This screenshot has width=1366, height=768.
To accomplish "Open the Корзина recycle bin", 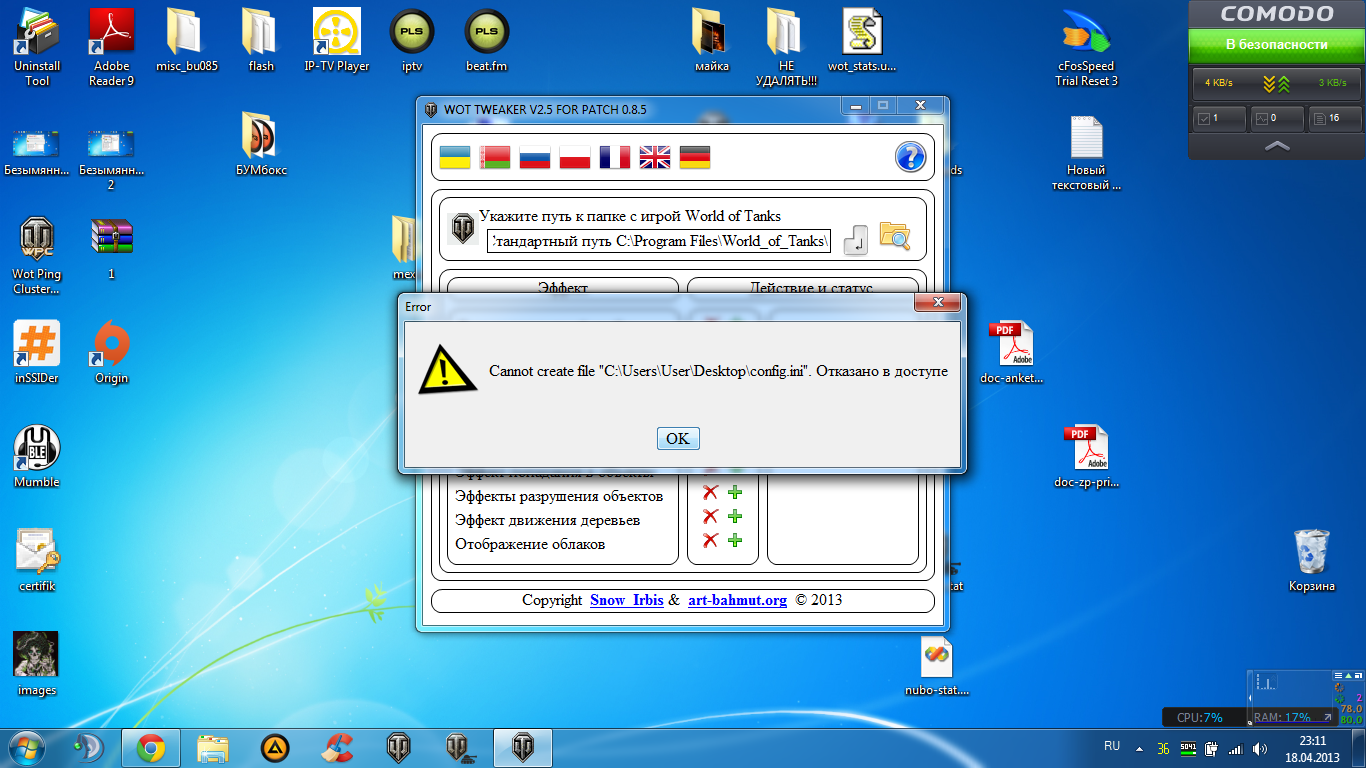I will (x=1311, y=560).
